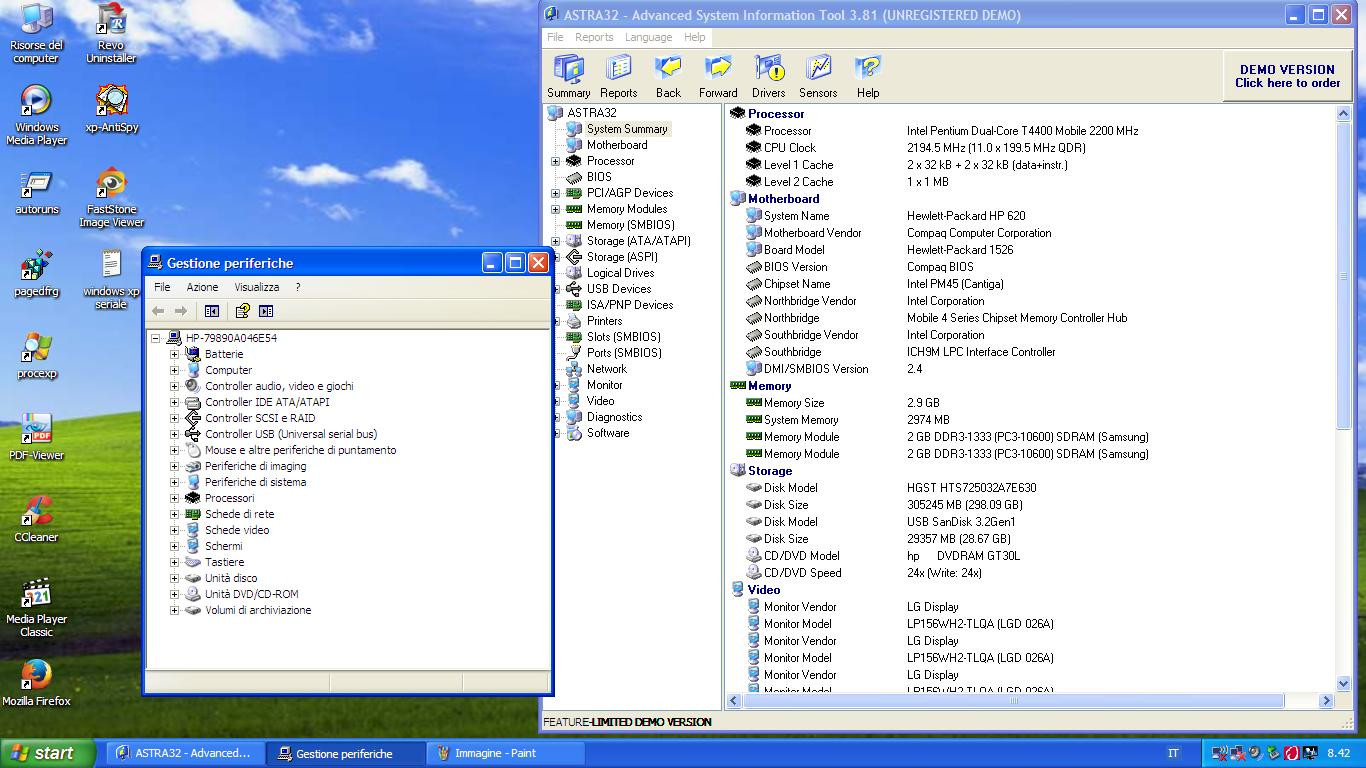The image size is (1366, 768).
Task: Open the Azione menu in Gestione periferiche
Action: [202, 287]
